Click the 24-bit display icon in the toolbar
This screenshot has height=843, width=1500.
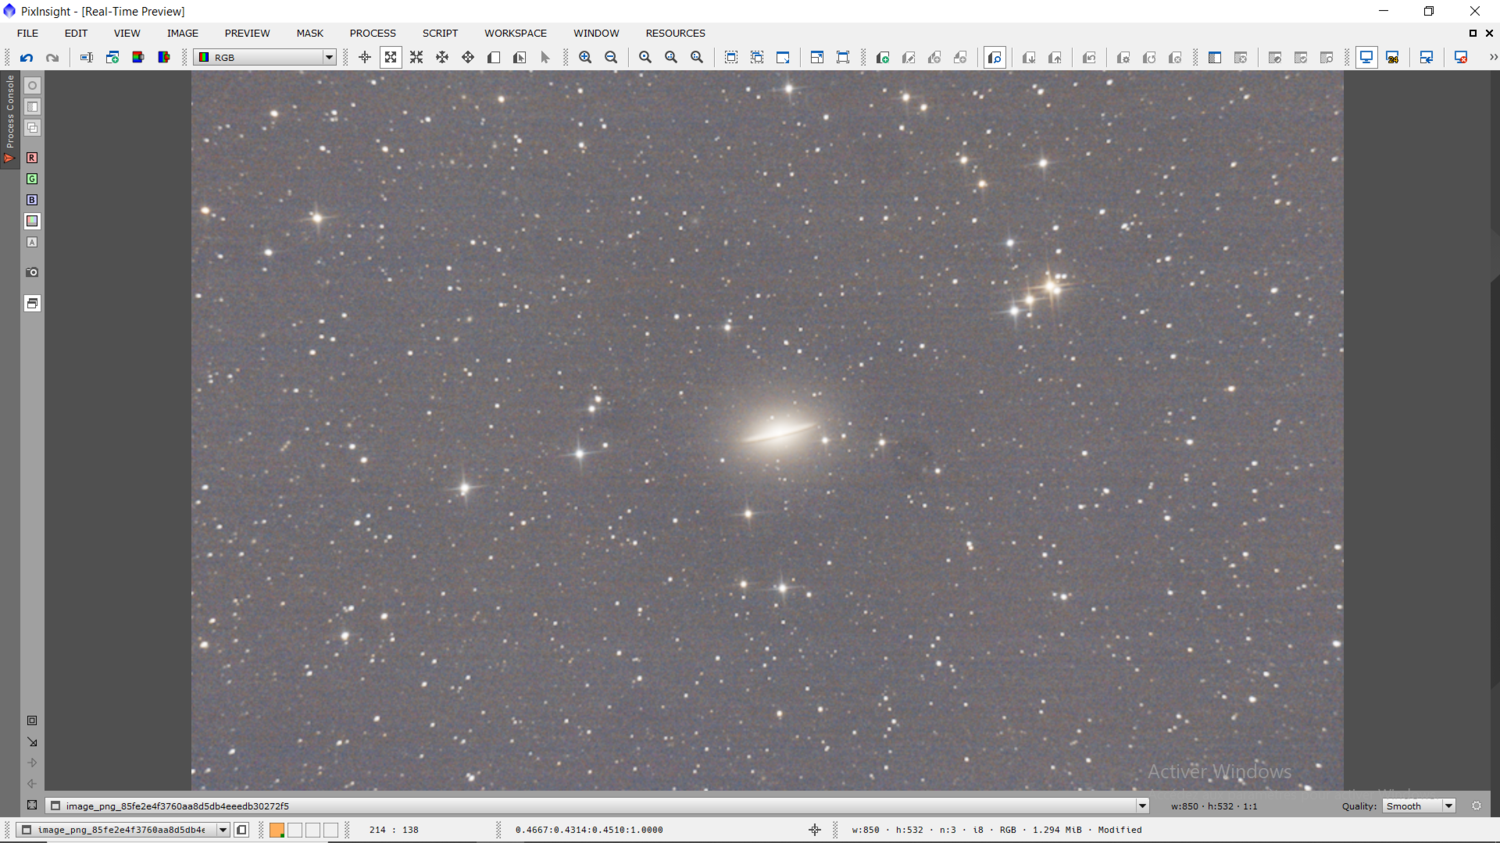[1392, 58]
